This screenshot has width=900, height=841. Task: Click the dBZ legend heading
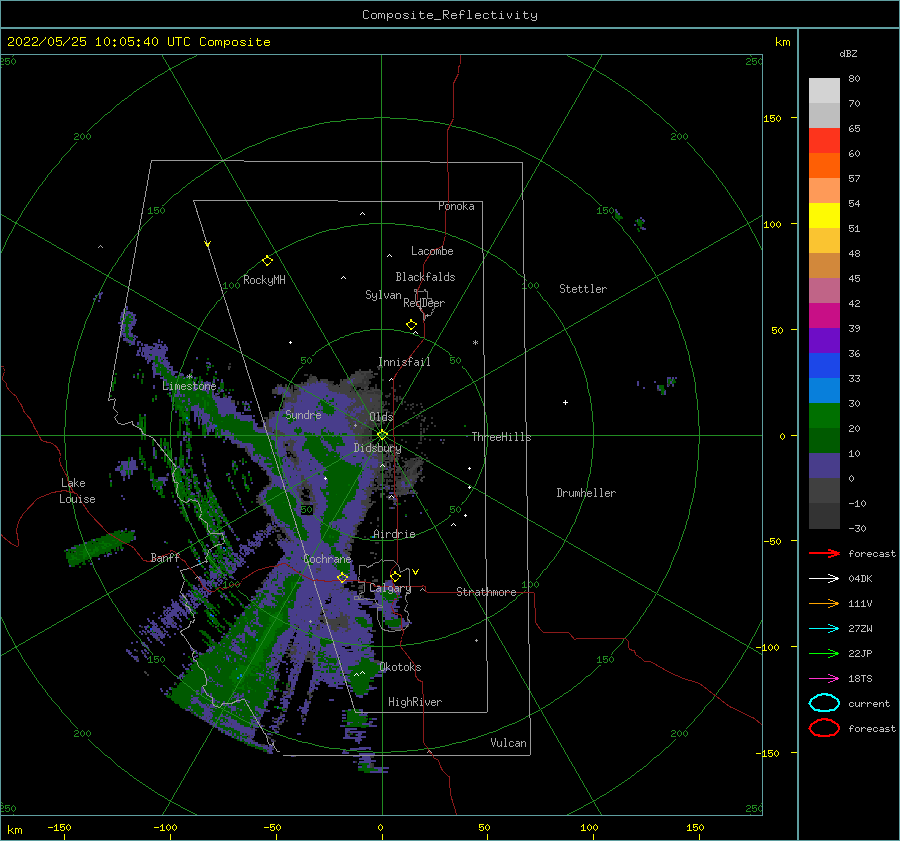tap(848, 54)
